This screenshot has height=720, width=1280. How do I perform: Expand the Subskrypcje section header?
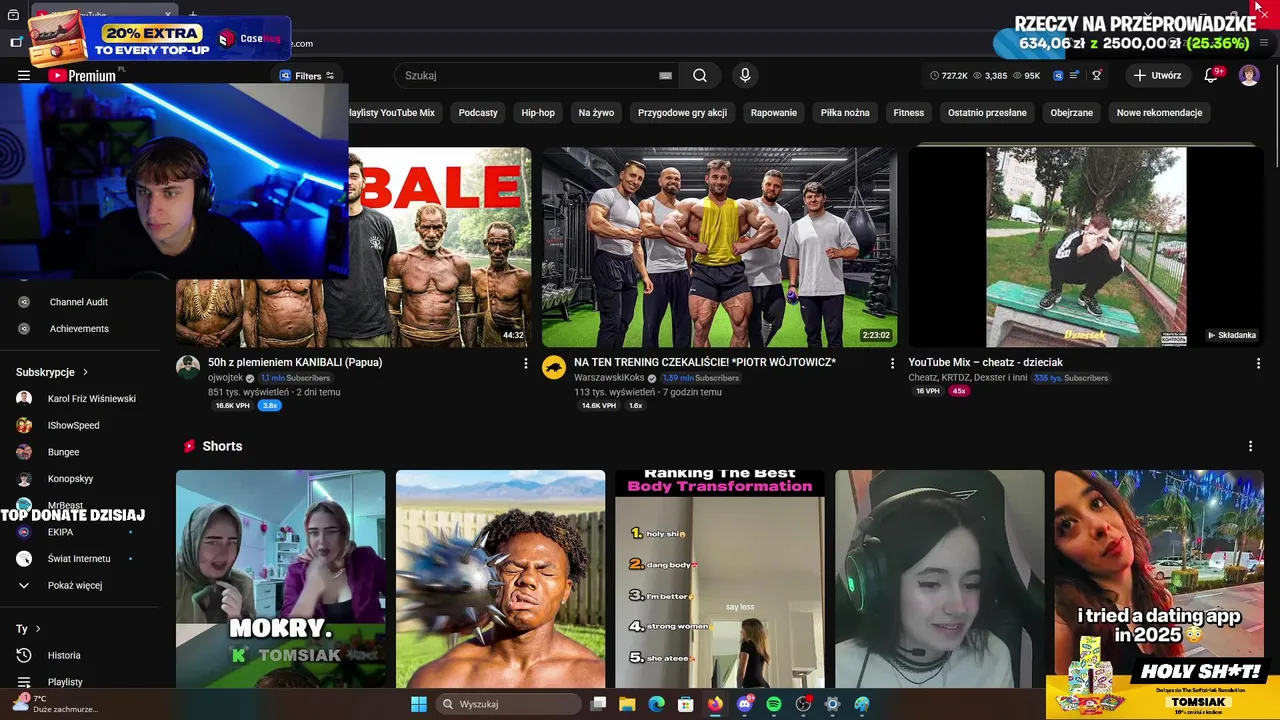click(x=52, y=372)
